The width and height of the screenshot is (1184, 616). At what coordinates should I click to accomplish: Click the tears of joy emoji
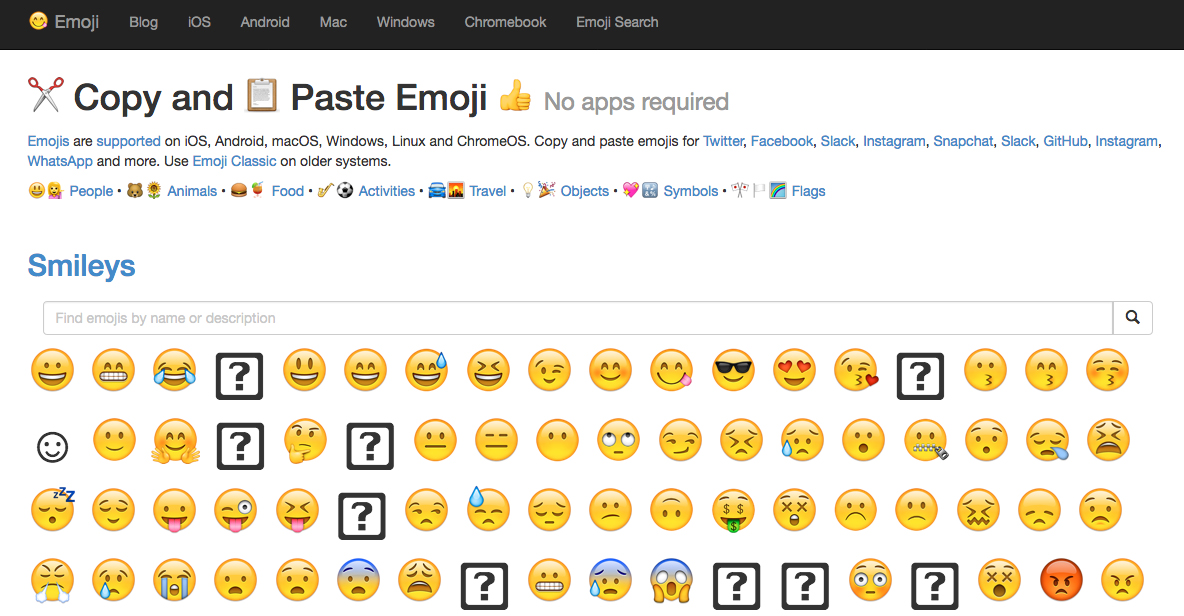174,372
